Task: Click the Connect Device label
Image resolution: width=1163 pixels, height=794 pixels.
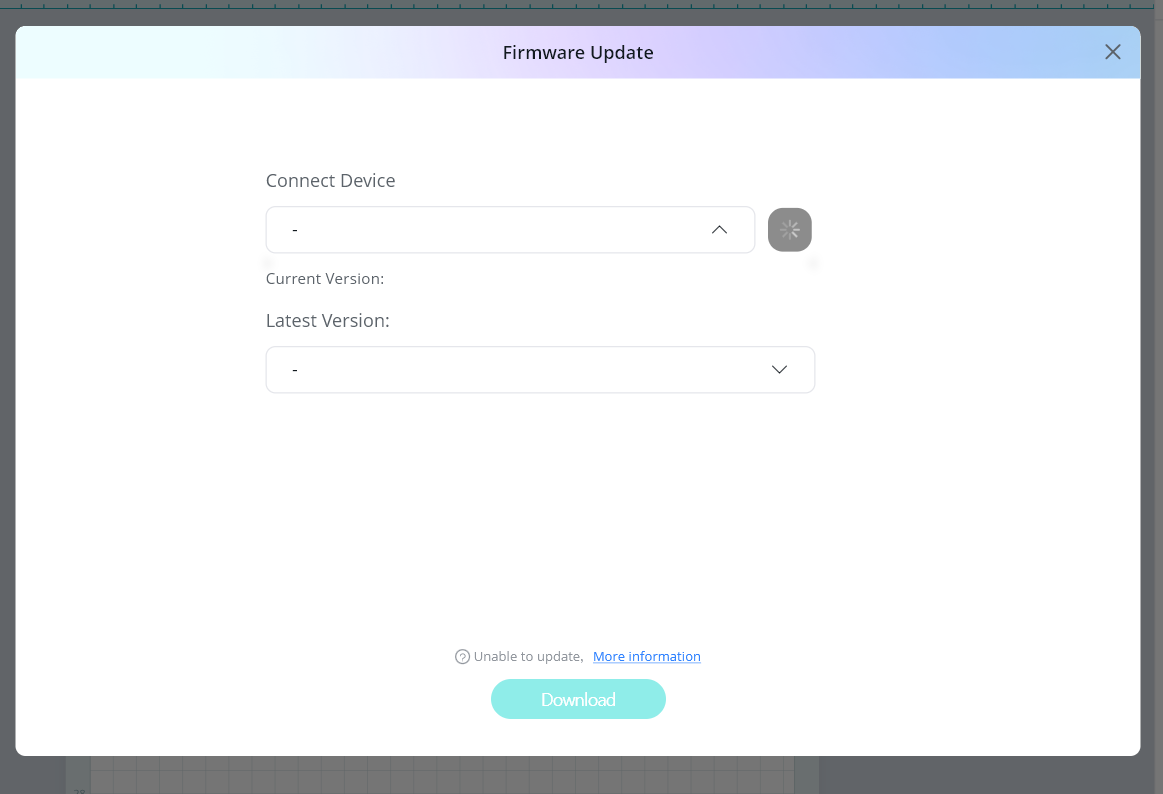Action: point(330,181)
